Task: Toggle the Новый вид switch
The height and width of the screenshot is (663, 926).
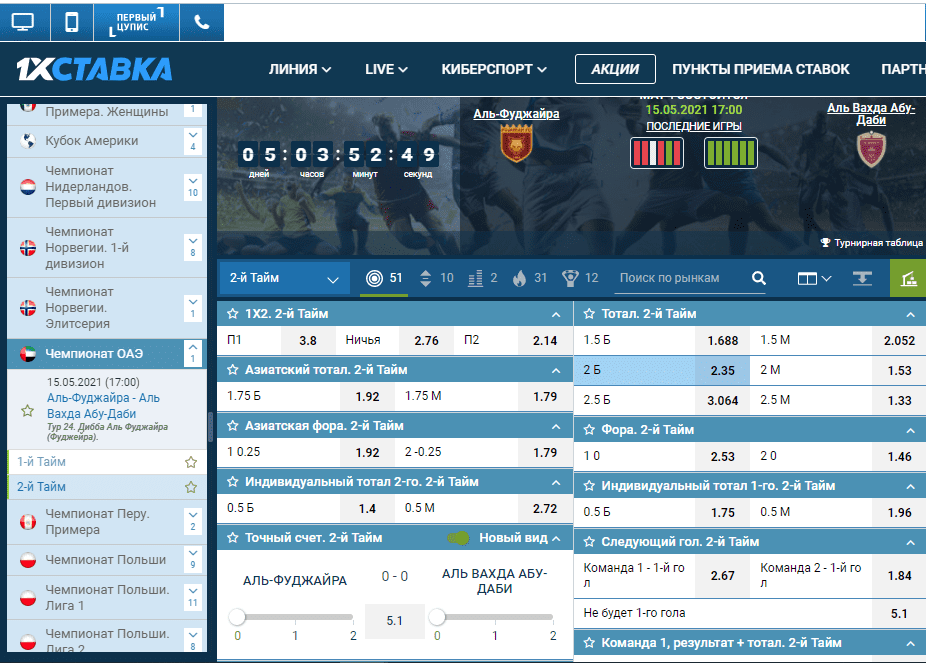Action: pyautogui.click(x=460, y=538)
